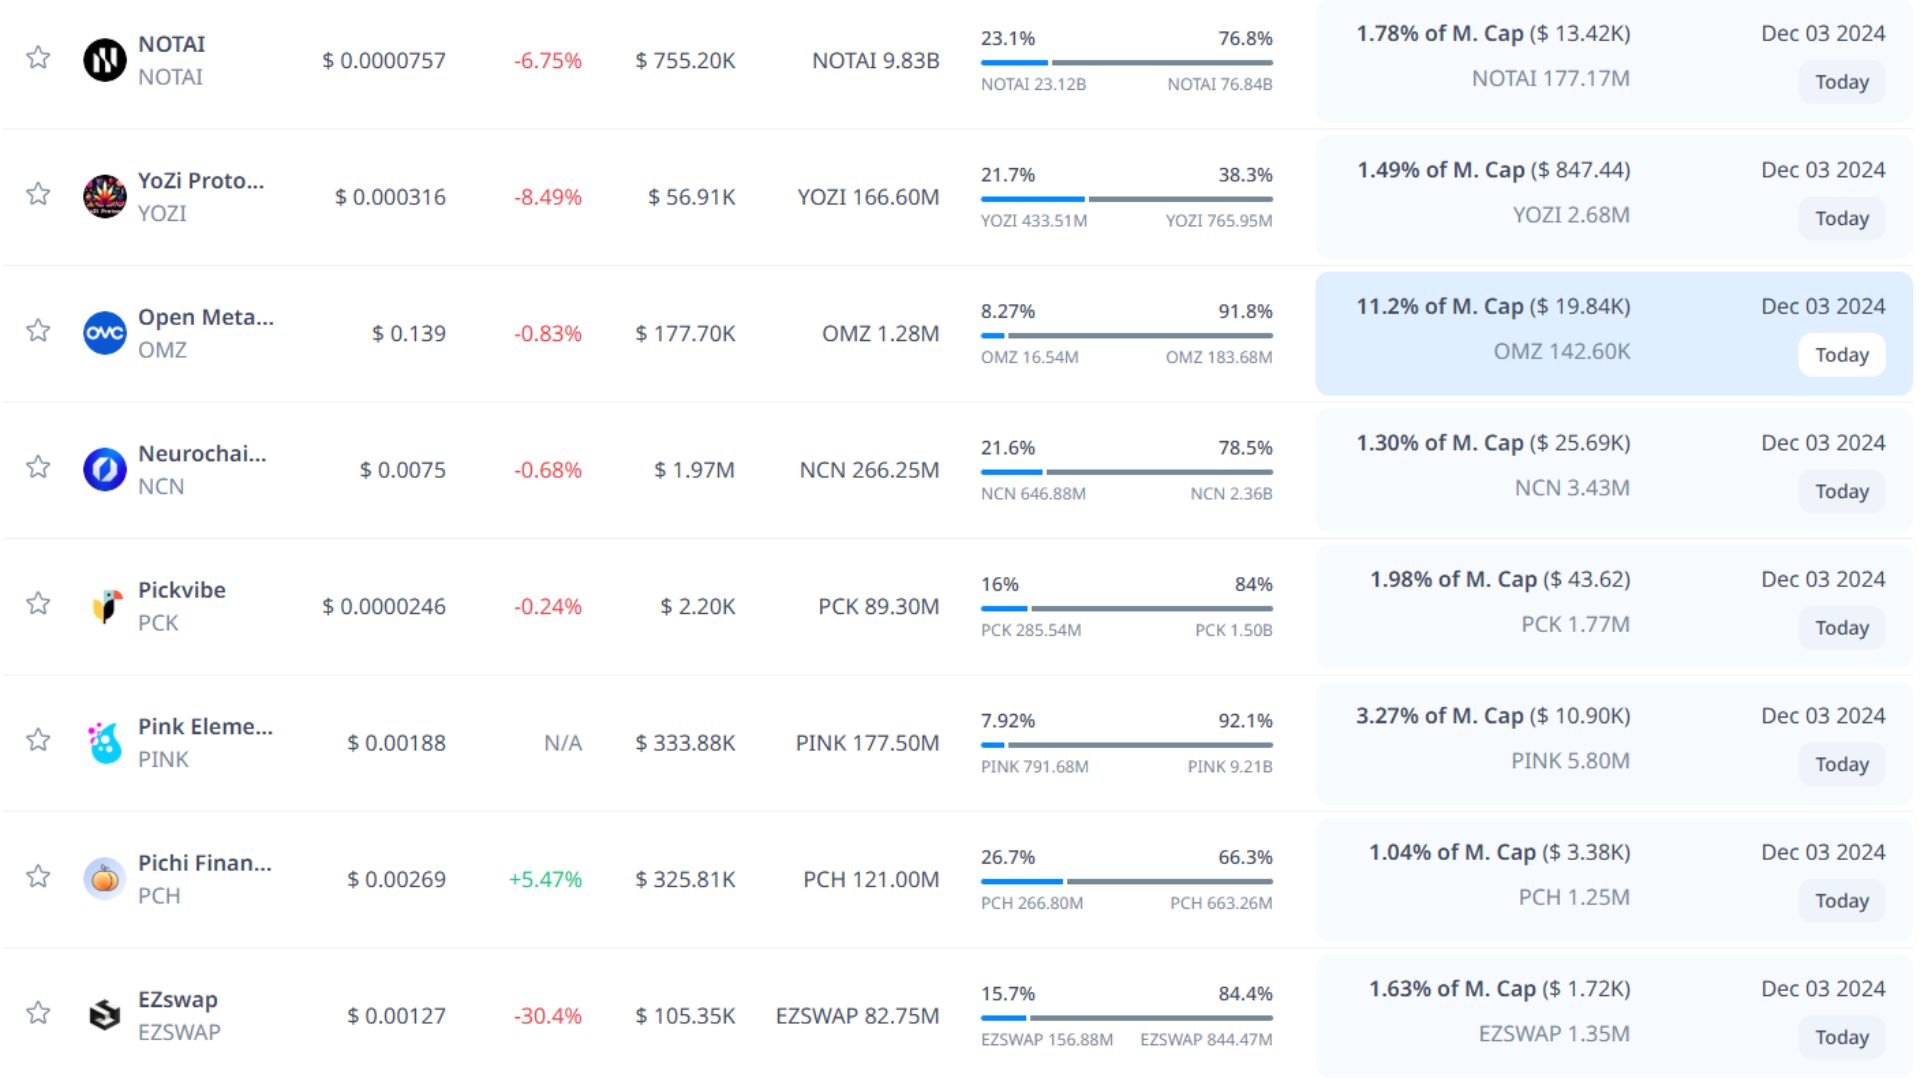This screenshot has height=1080, width=1920.
Task: Click Today button in NOTAI unlock card
Action: point(1841,82)
